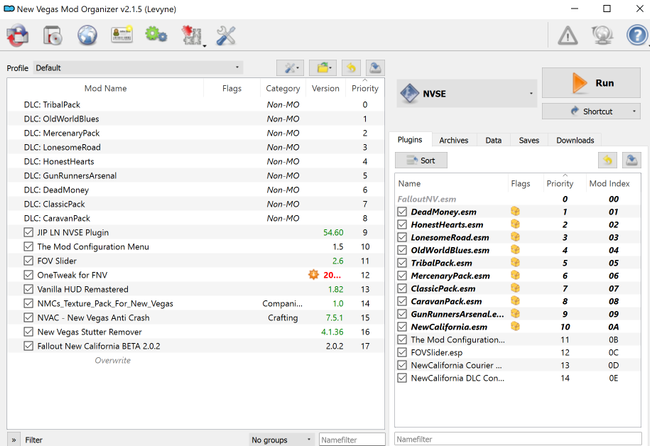Click the plugin list Namefilter field

[x=518, y=439]
